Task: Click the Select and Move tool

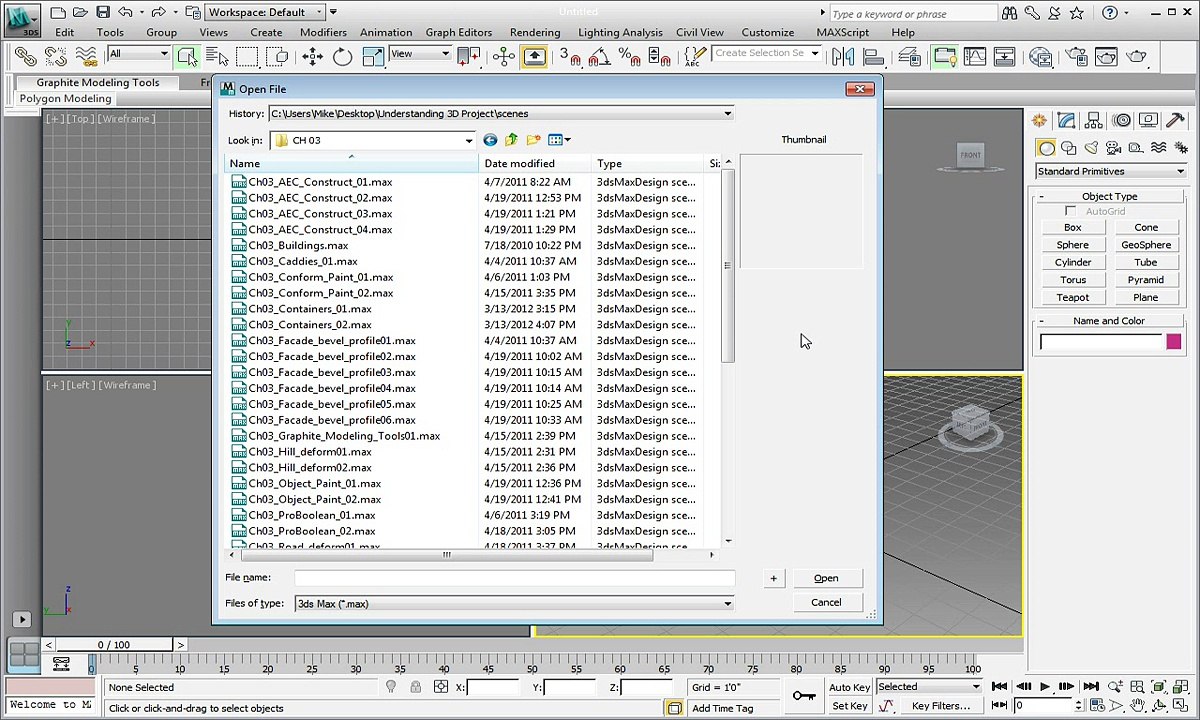Action: point(312,57)
